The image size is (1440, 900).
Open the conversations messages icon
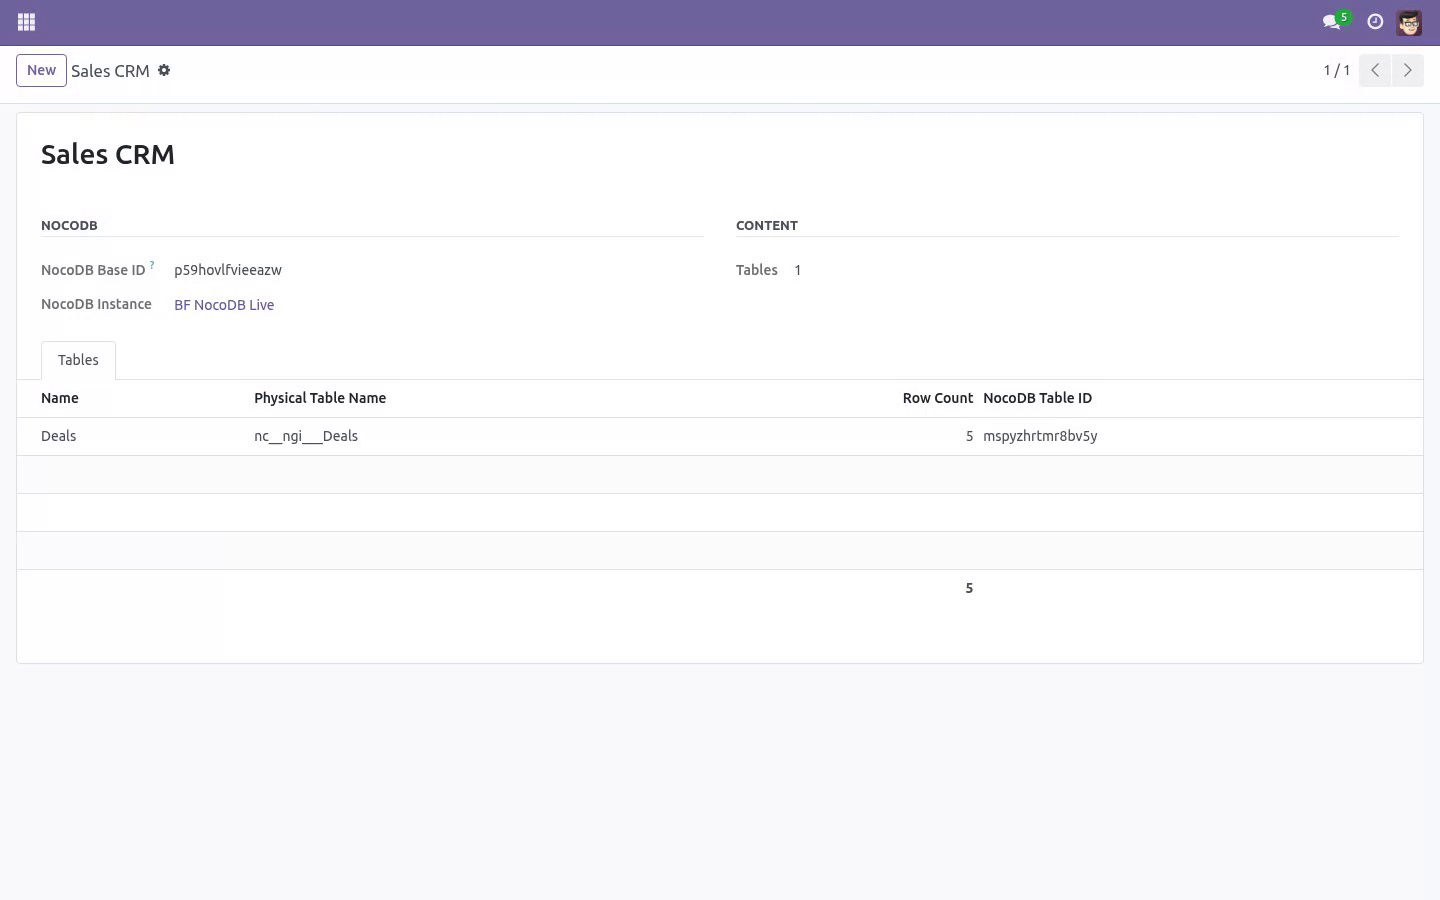pos(1333,22)
